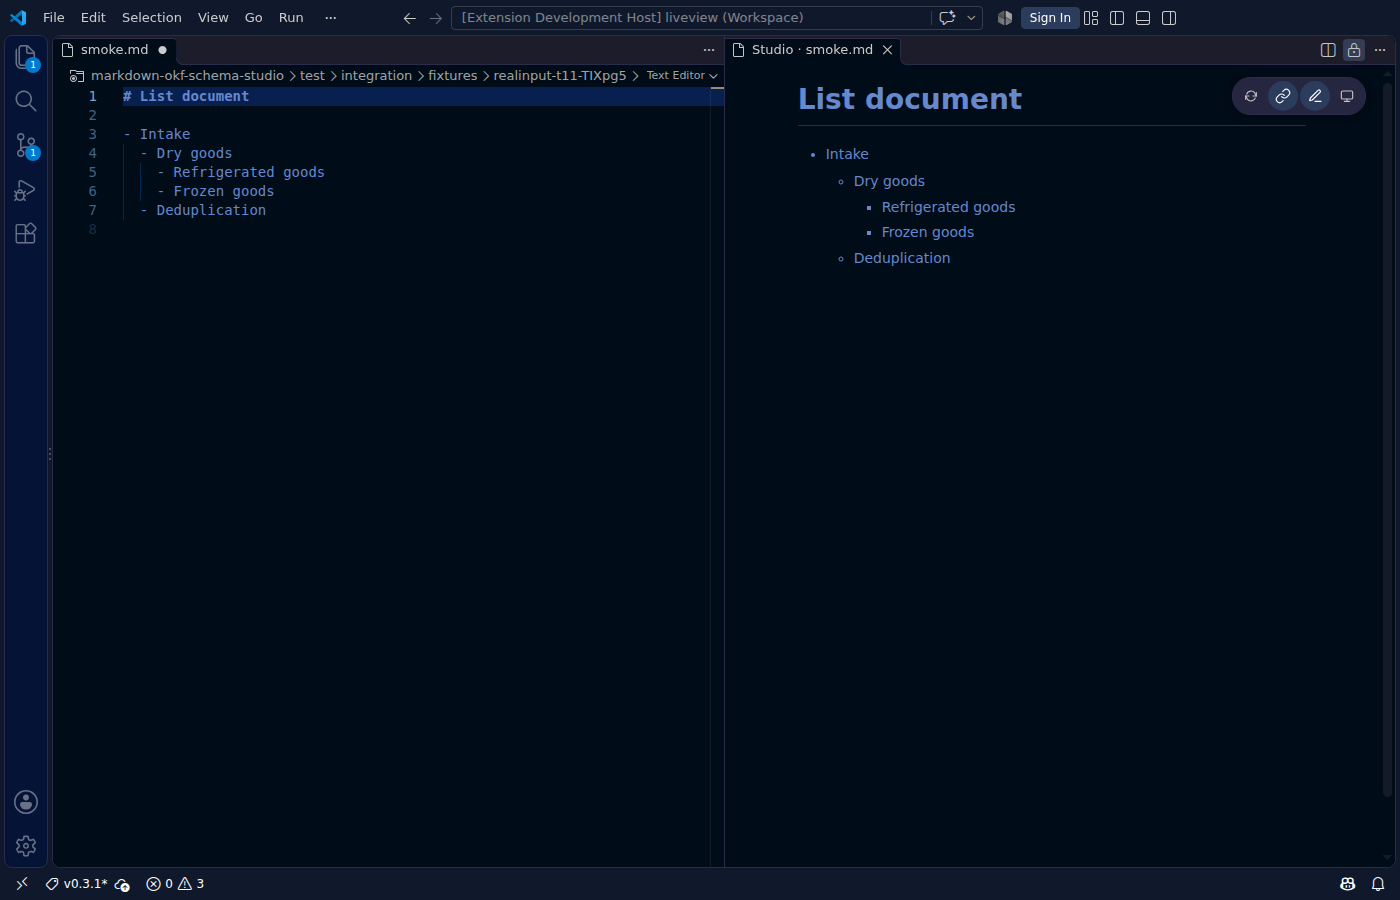Click the command center search field
The image size is (1400, 900).
tap(691, 18)
